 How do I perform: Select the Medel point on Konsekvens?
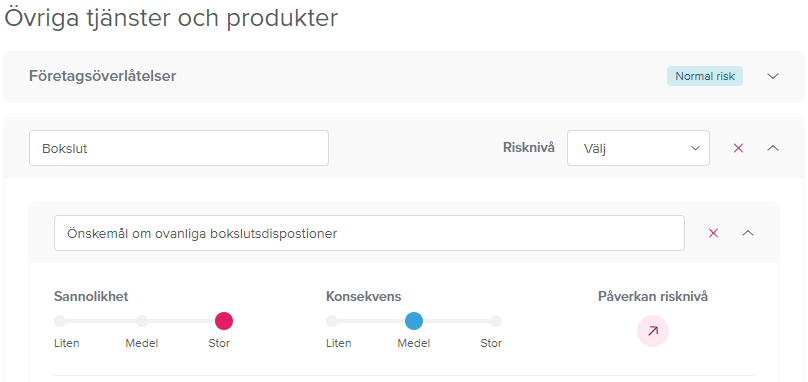414,321
